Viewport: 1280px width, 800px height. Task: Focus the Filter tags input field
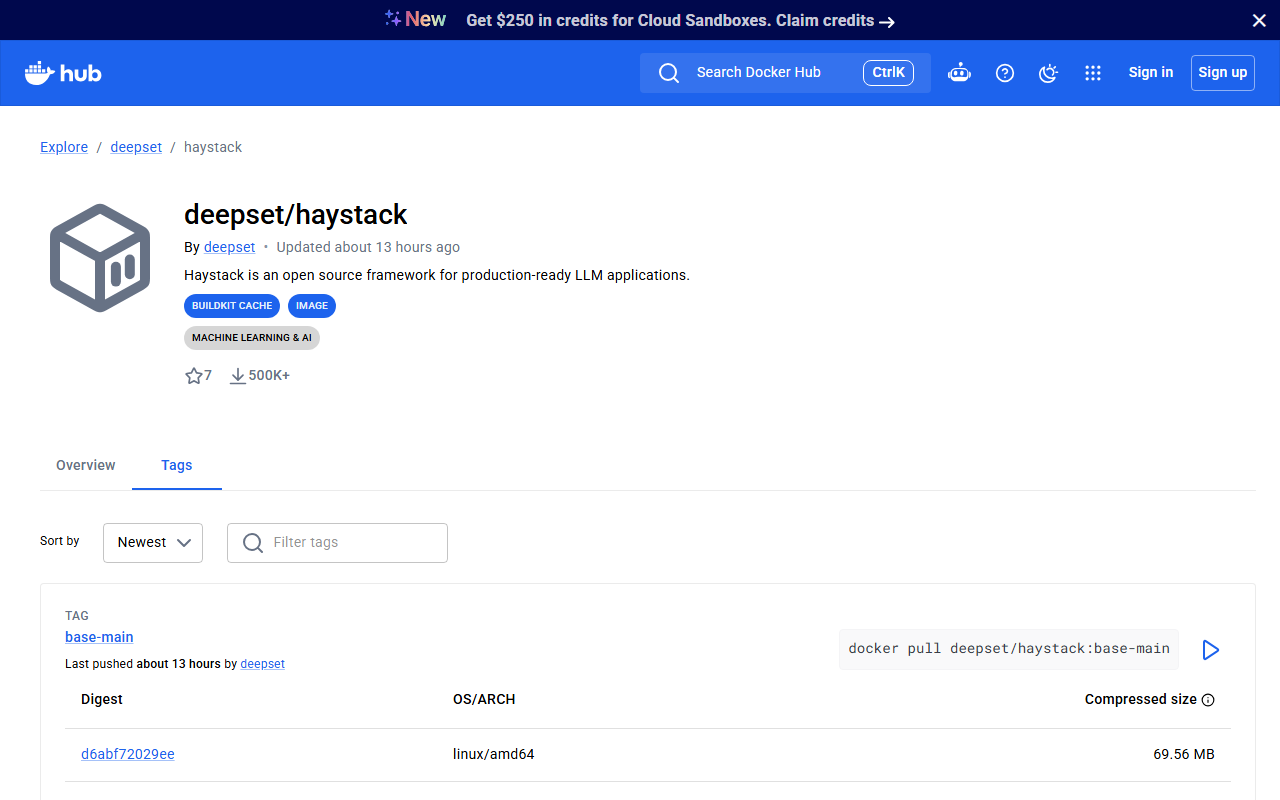[337, 542]
